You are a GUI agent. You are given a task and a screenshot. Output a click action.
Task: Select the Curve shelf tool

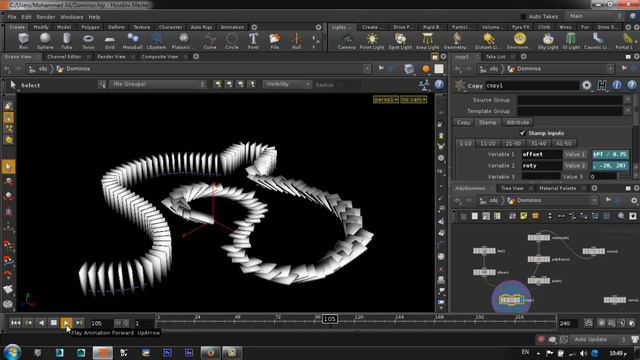pos(210,41)
